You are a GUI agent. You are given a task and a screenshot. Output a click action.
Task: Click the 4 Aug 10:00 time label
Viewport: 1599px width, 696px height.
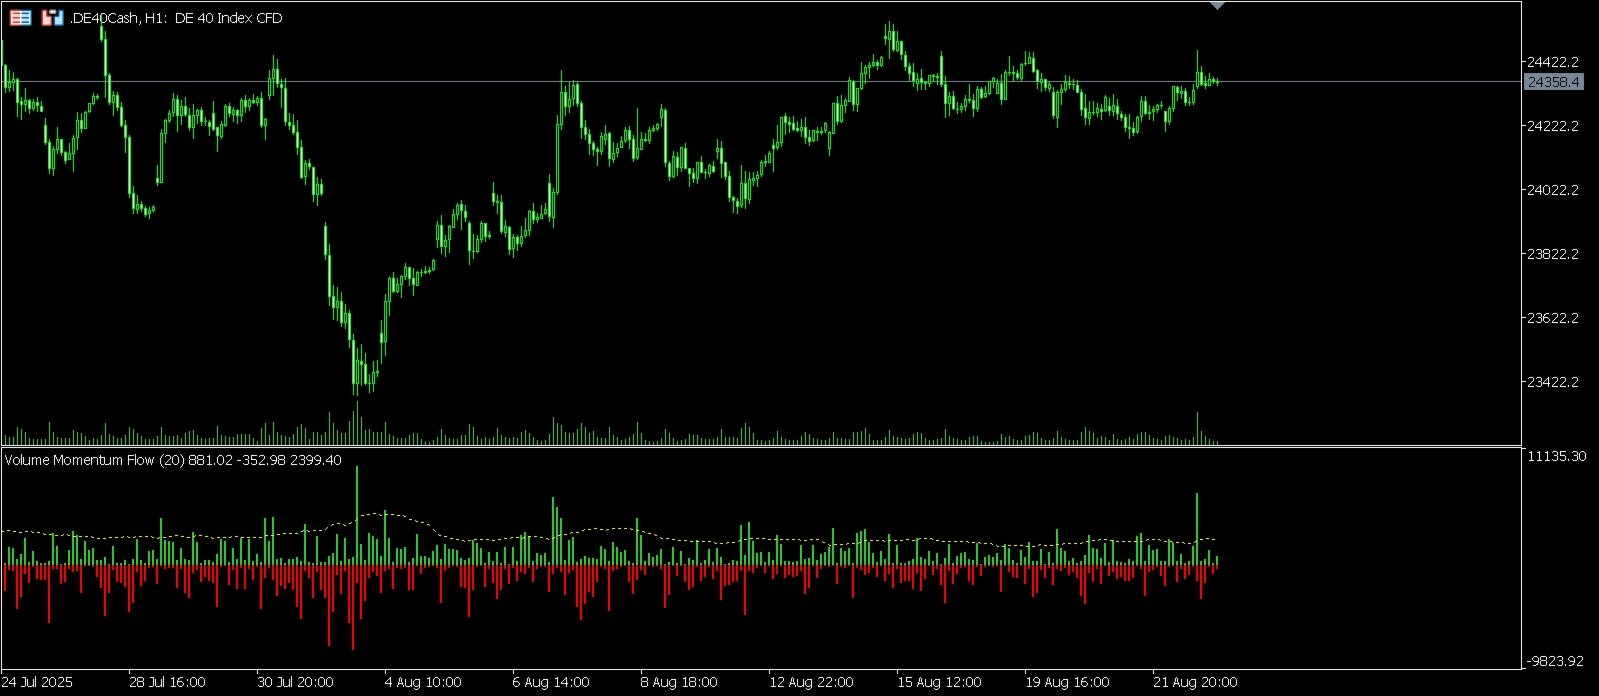coord(423,682)
